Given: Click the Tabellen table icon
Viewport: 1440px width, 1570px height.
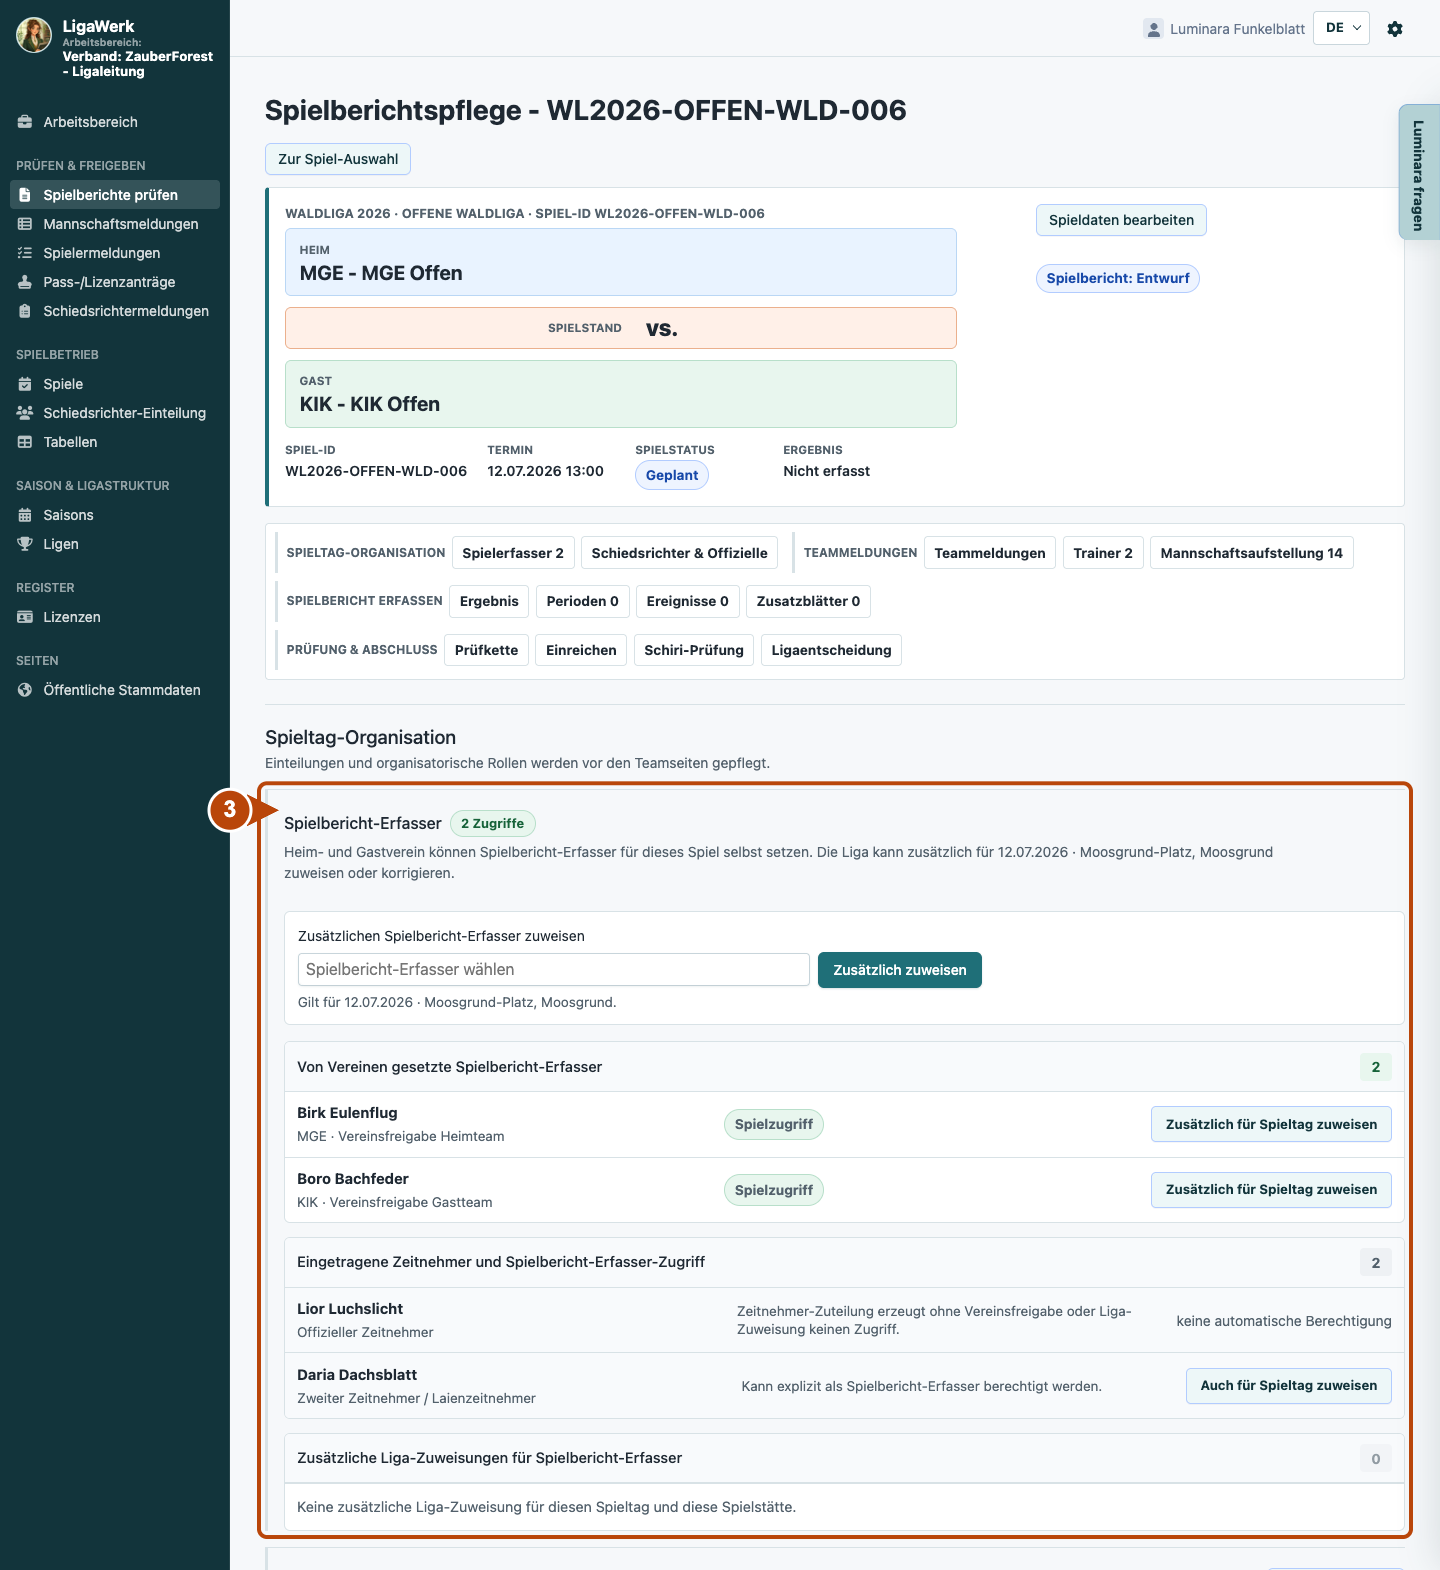Looking at the screenshot, I should 25,442.
